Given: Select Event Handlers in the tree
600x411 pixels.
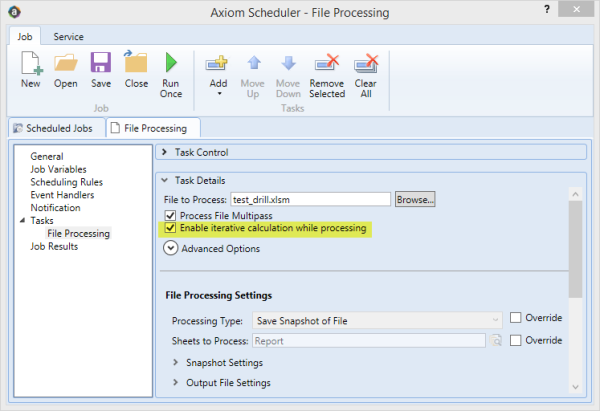Looking at the screenshot, I should [x=62, y=195].
